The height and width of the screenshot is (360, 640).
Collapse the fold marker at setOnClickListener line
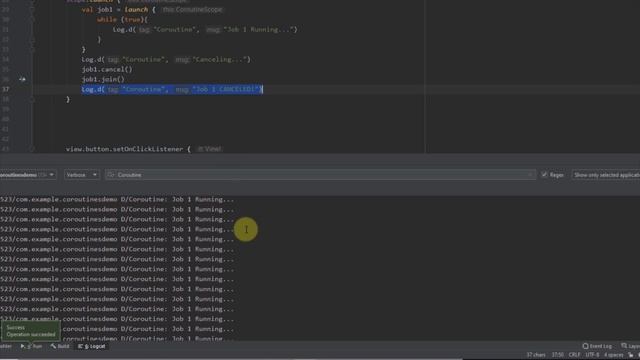32,149
